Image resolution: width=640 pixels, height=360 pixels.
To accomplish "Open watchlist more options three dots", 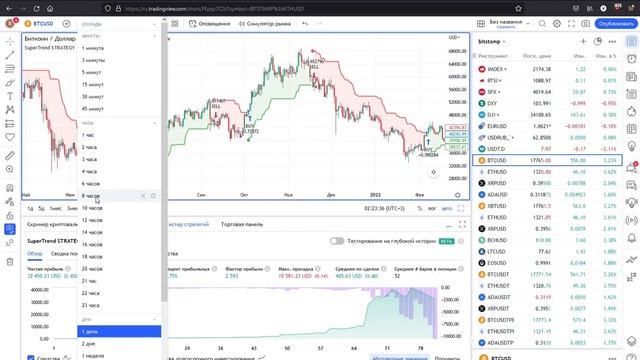I will 612,41.
